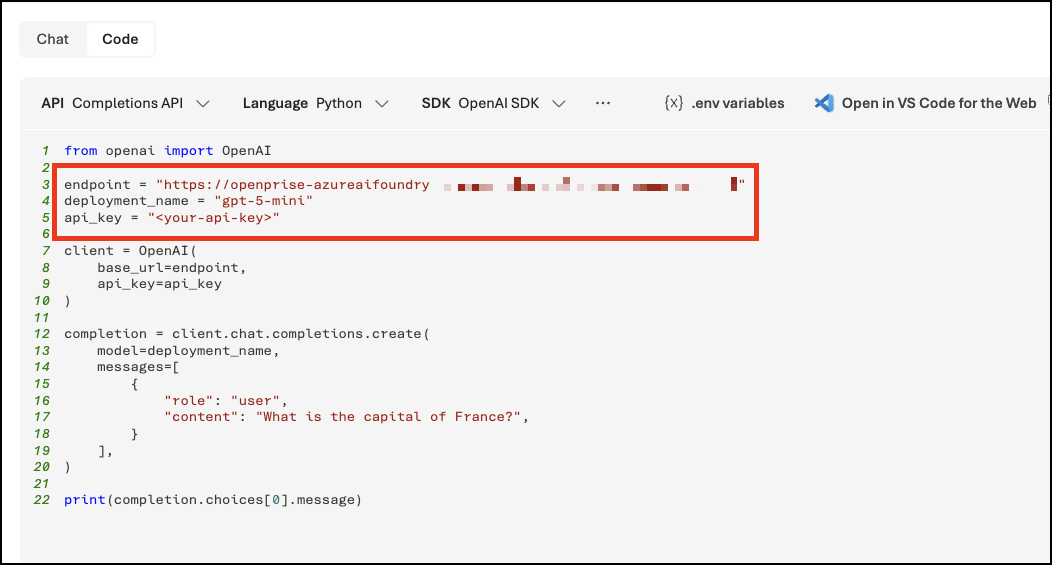Open the API Completions API dropdown
1052x565 pixels.
[125, 103]
